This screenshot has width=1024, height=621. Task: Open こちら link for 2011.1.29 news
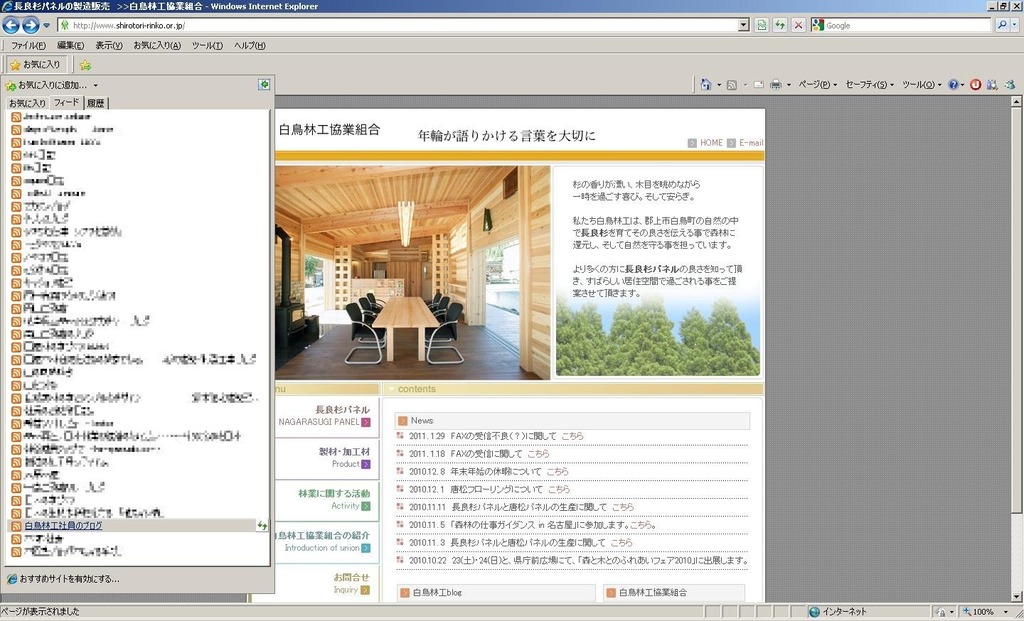point(572,436)
